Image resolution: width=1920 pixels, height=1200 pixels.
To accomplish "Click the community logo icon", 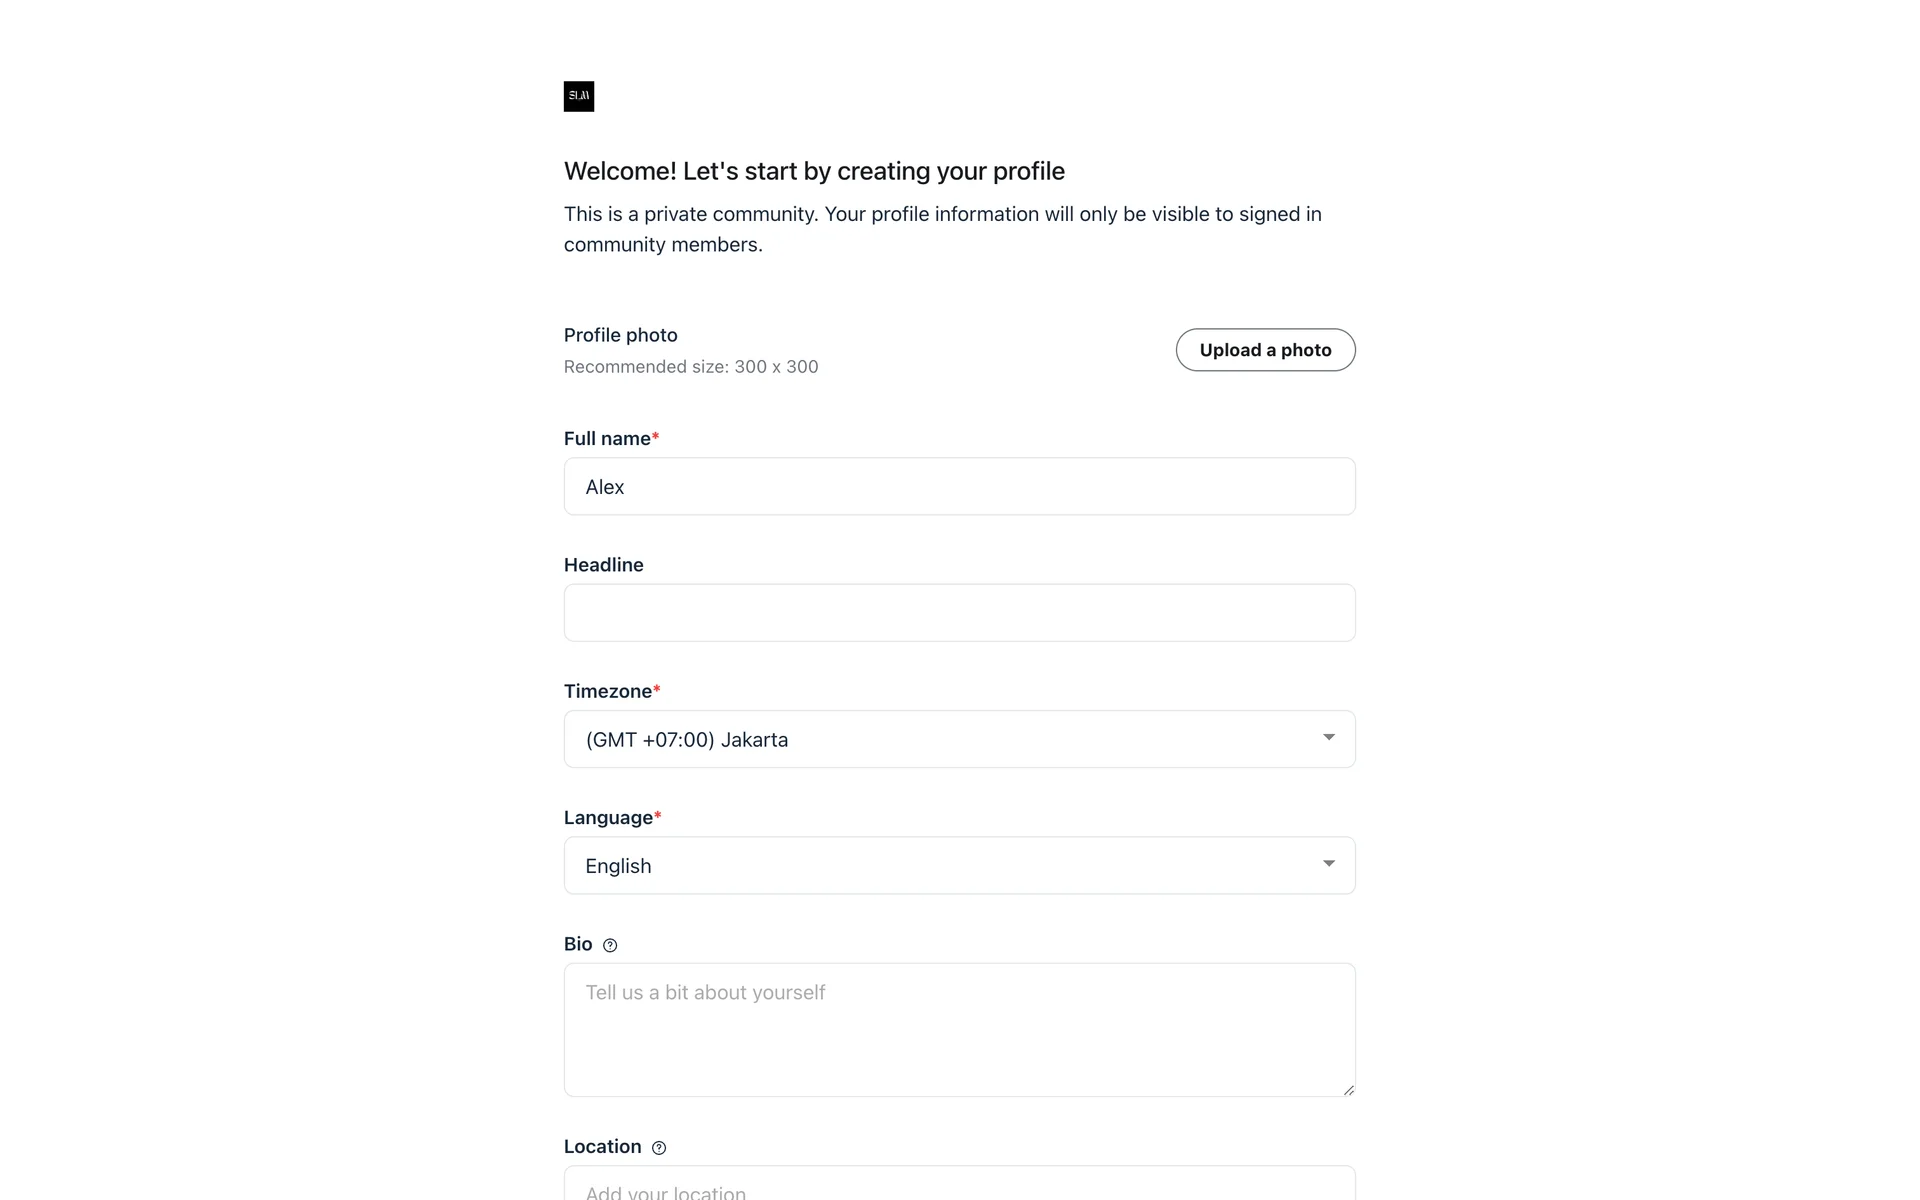I will [x=579, y=96].
